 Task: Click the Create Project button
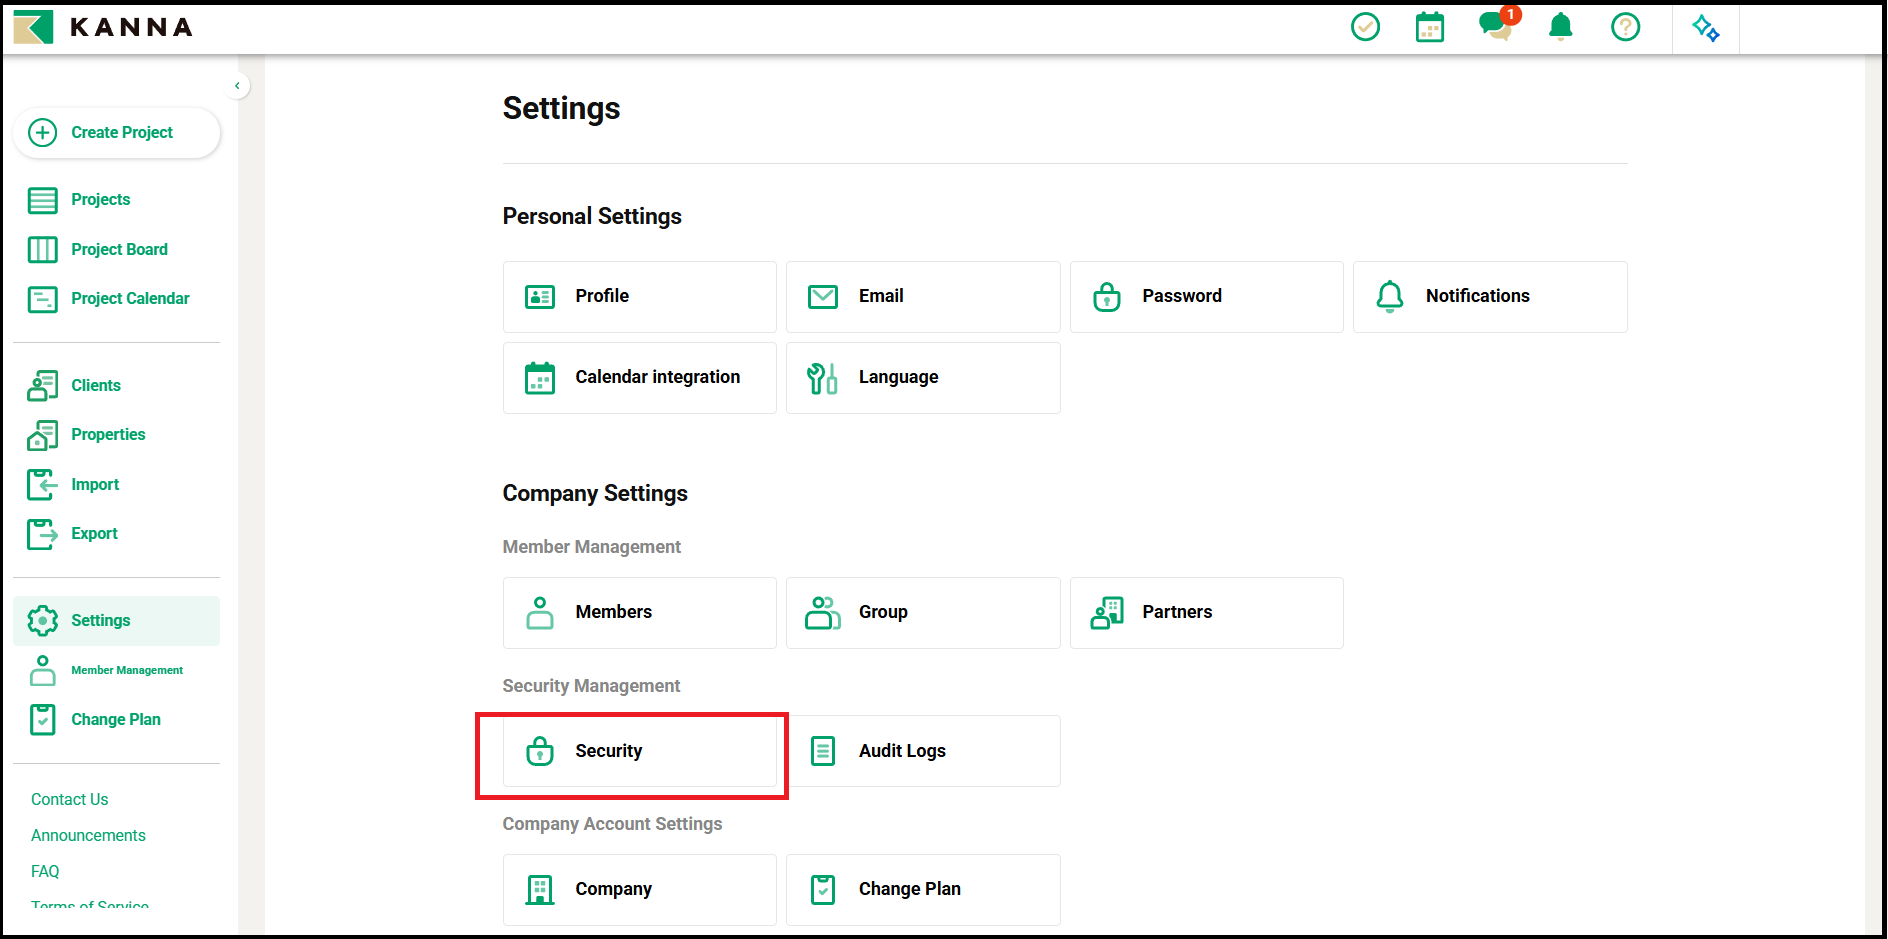pos(117,133)
